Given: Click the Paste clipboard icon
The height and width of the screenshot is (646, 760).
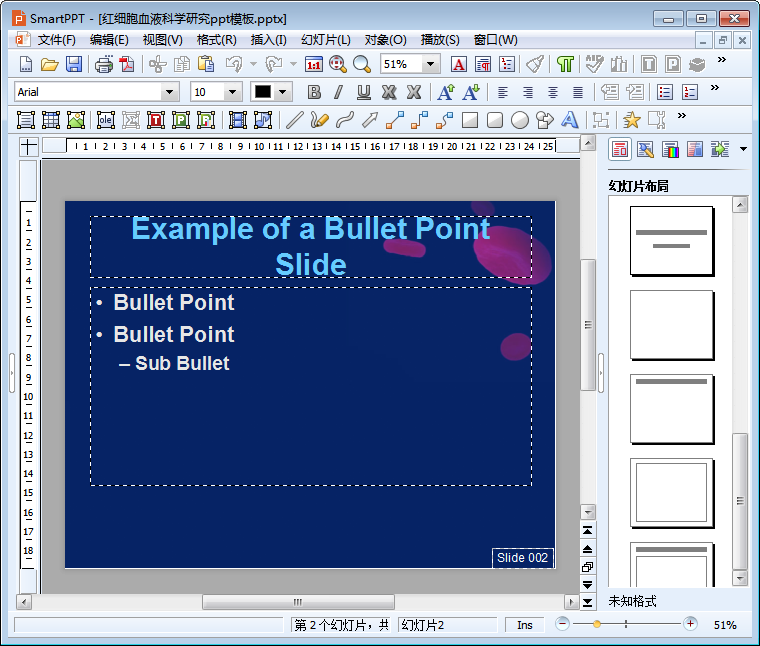Looking at the screenshot, I should tap(206, 64).
